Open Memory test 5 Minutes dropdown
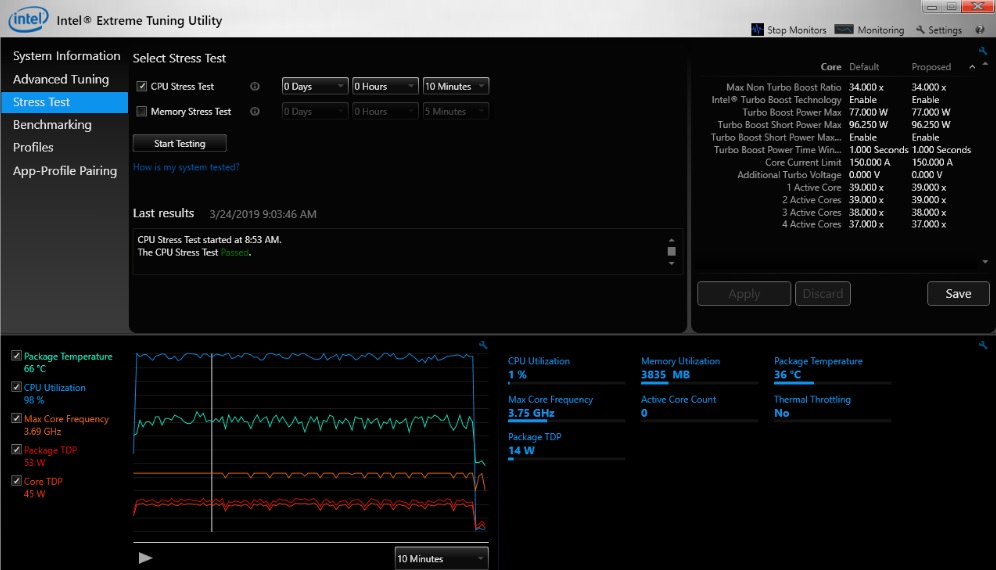Viewport: 996px width, 570px height. click(x=455, y=111)
